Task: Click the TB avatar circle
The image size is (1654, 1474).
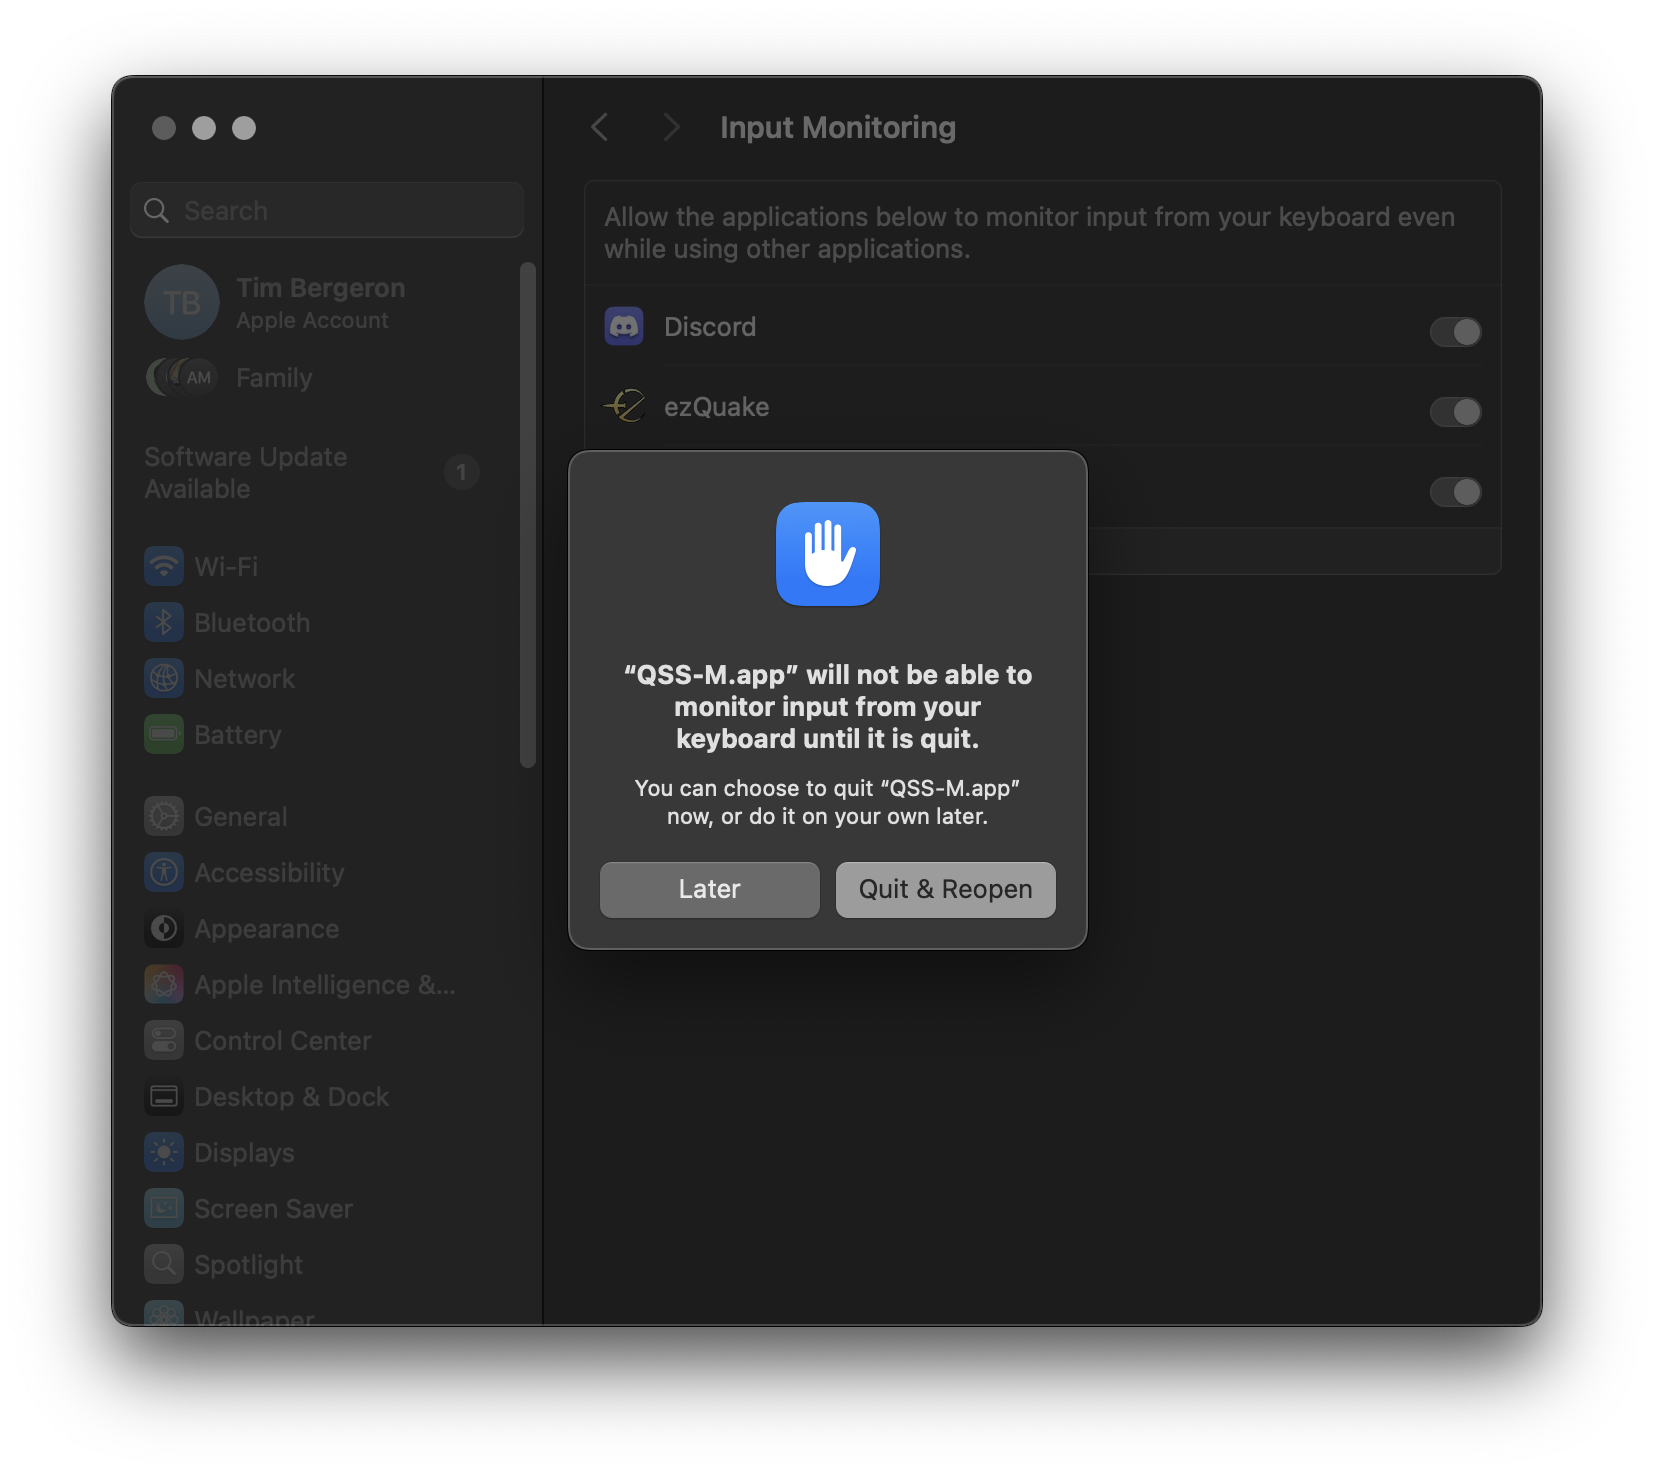Action: (x=181, y=302)
